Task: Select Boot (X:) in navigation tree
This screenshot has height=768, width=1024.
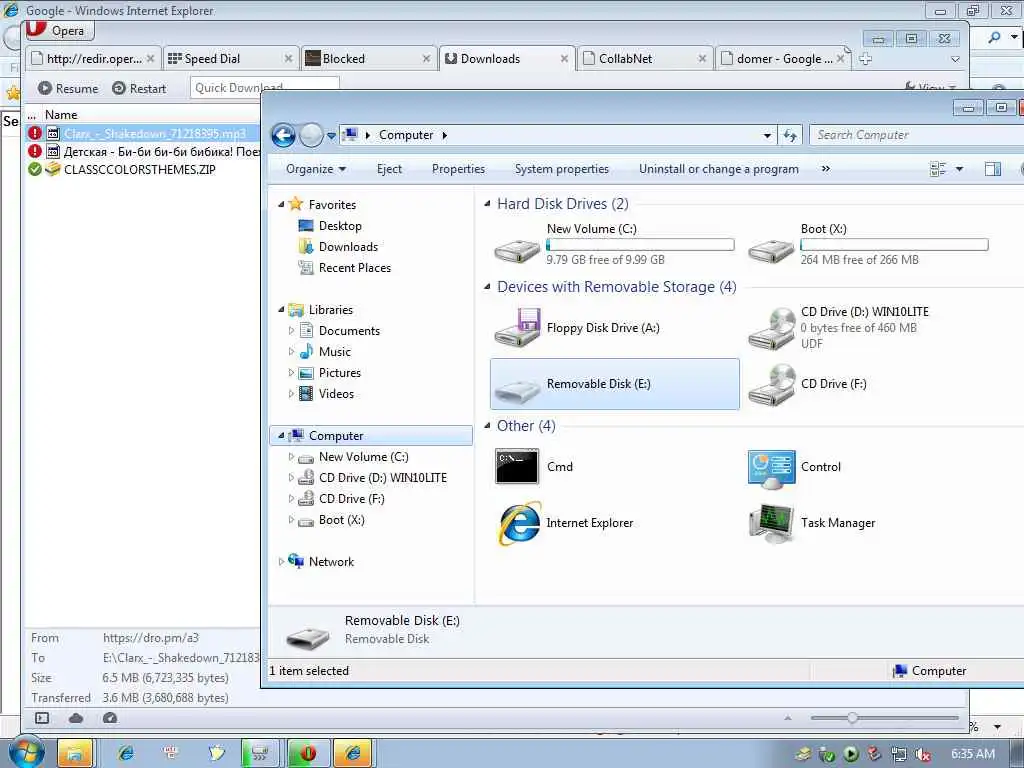Action: (342, 520)
